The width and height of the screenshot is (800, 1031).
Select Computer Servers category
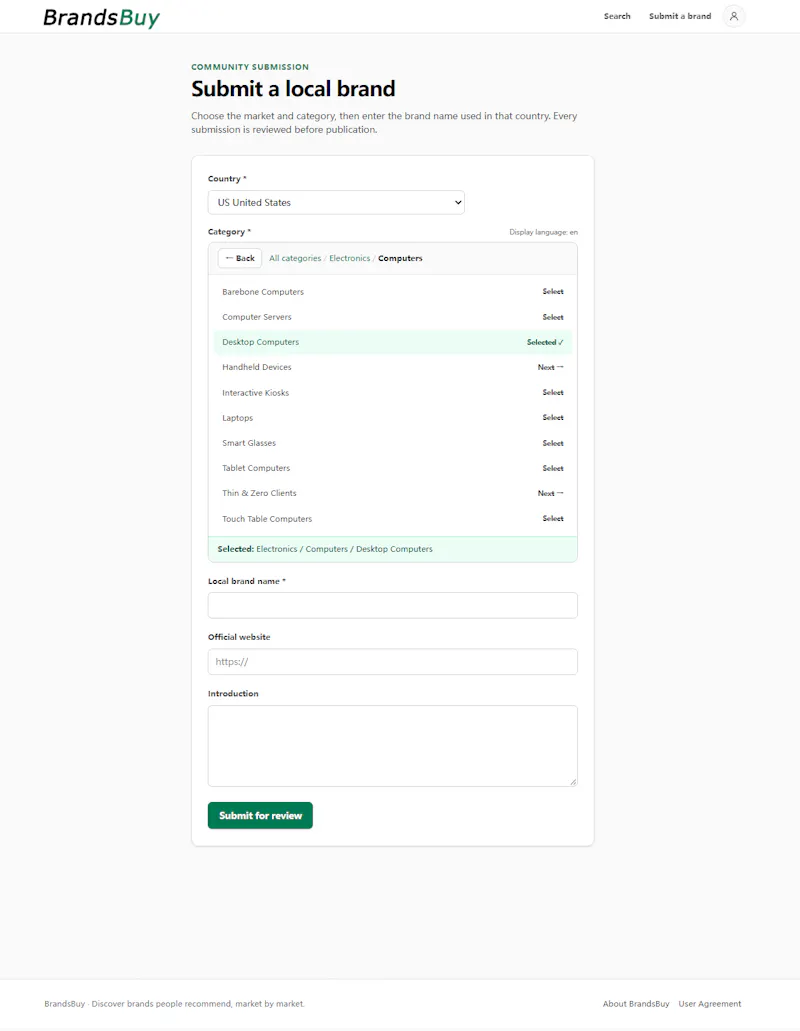pos(392,317)
